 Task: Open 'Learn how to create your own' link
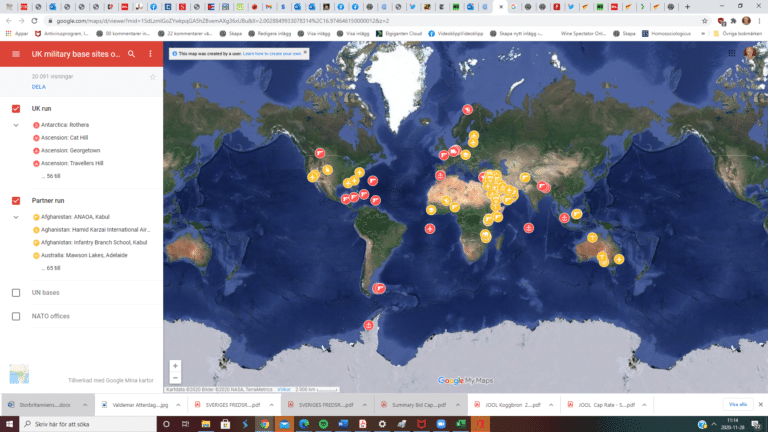[272, 53]
